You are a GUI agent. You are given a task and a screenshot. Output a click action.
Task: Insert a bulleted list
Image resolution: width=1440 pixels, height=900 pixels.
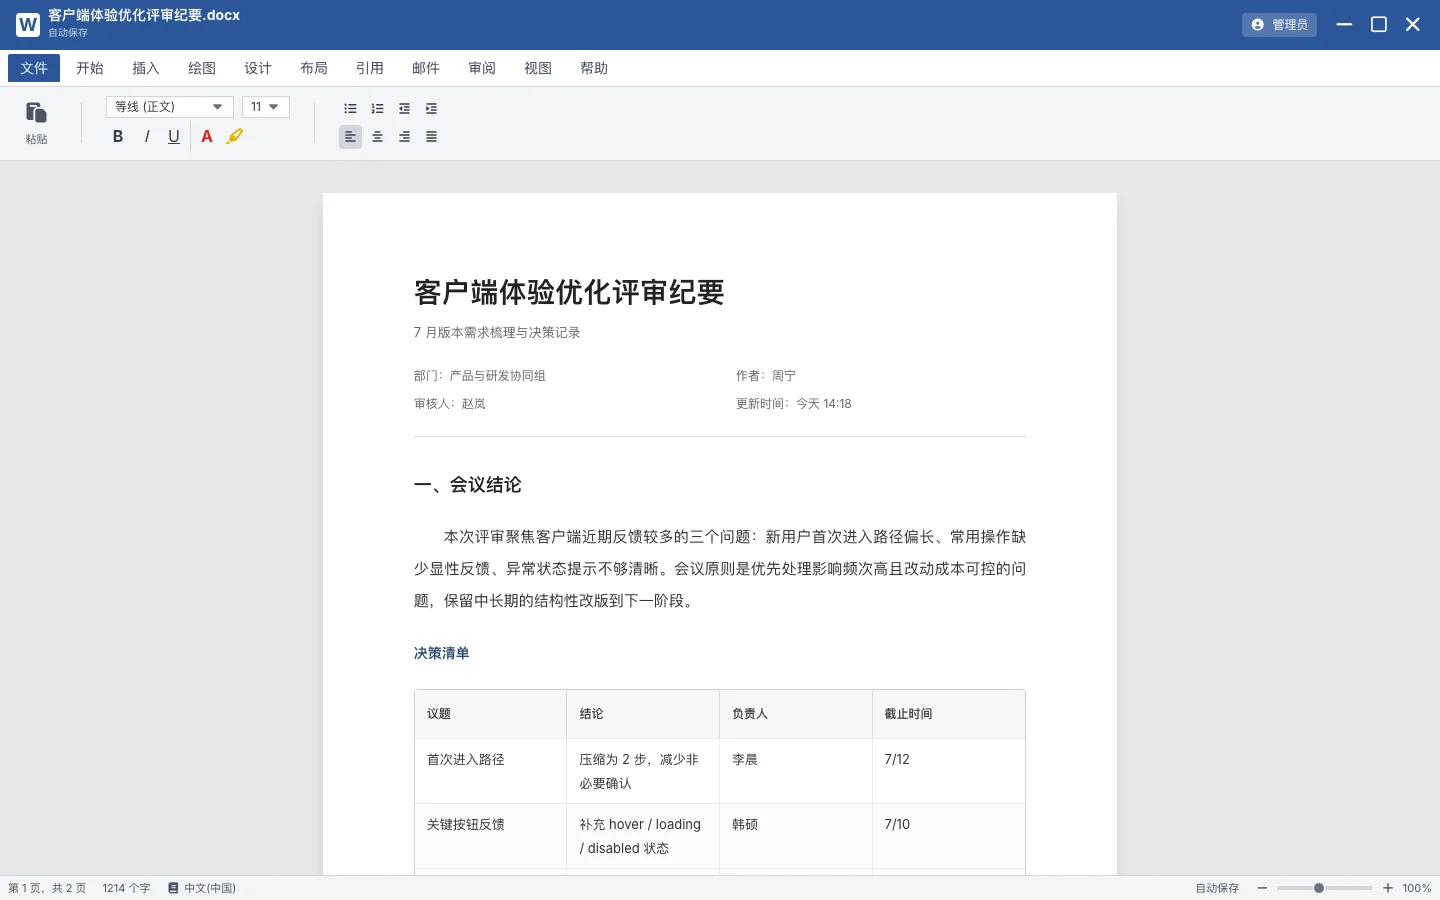click(350, 108)
